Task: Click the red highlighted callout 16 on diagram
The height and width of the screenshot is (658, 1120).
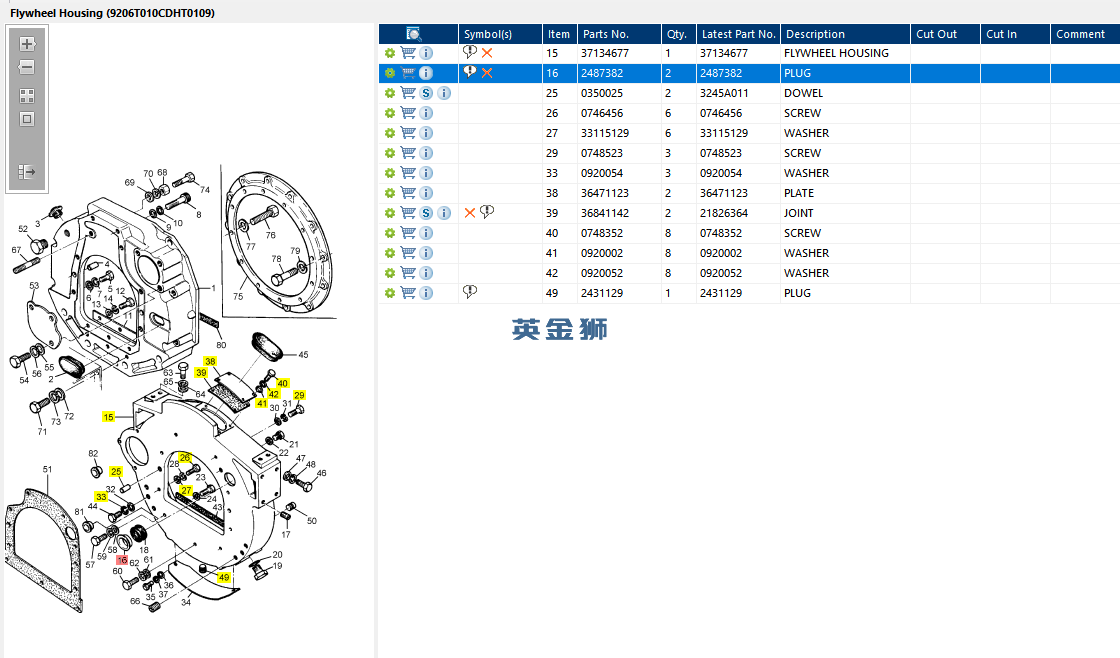Action: tap(122, 560)
